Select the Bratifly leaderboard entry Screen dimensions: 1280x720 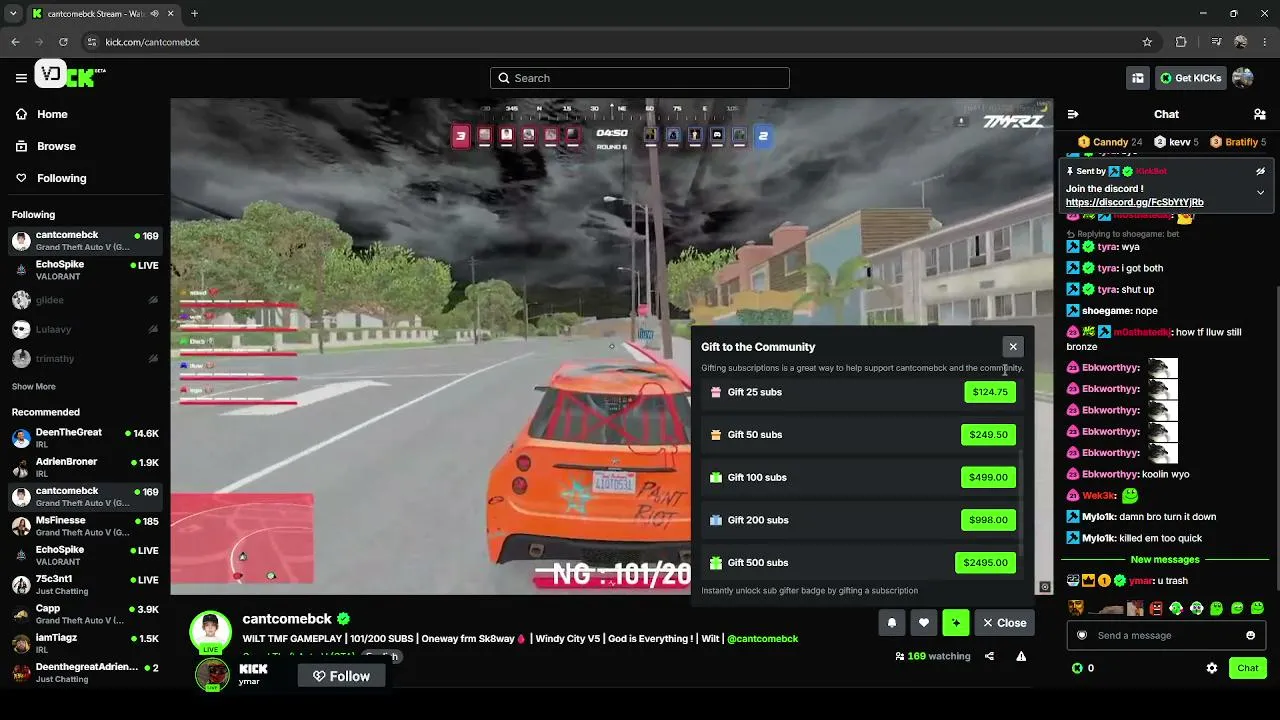pos(1238,142)
